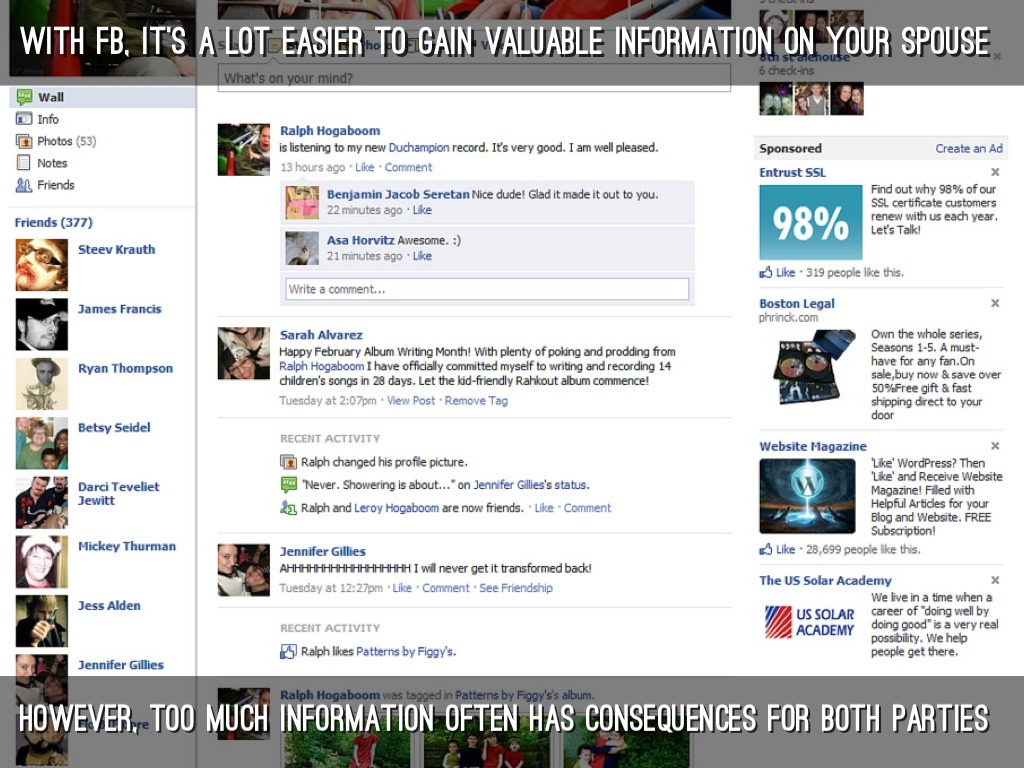Open the Info section in sidebar
1024x768 pixels.
click(48, 119)
